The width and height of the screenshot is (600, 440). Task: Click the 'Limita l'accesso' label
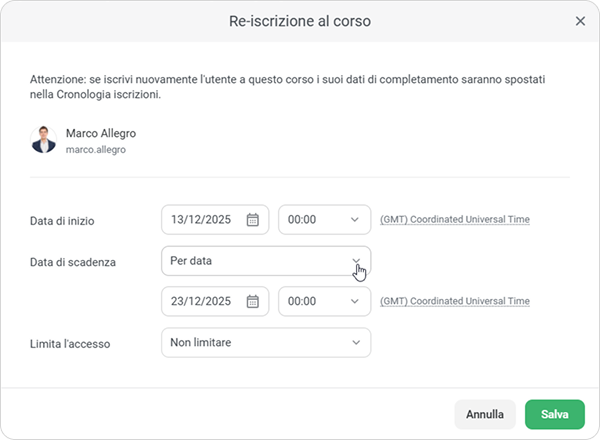(x=70, y=344)
